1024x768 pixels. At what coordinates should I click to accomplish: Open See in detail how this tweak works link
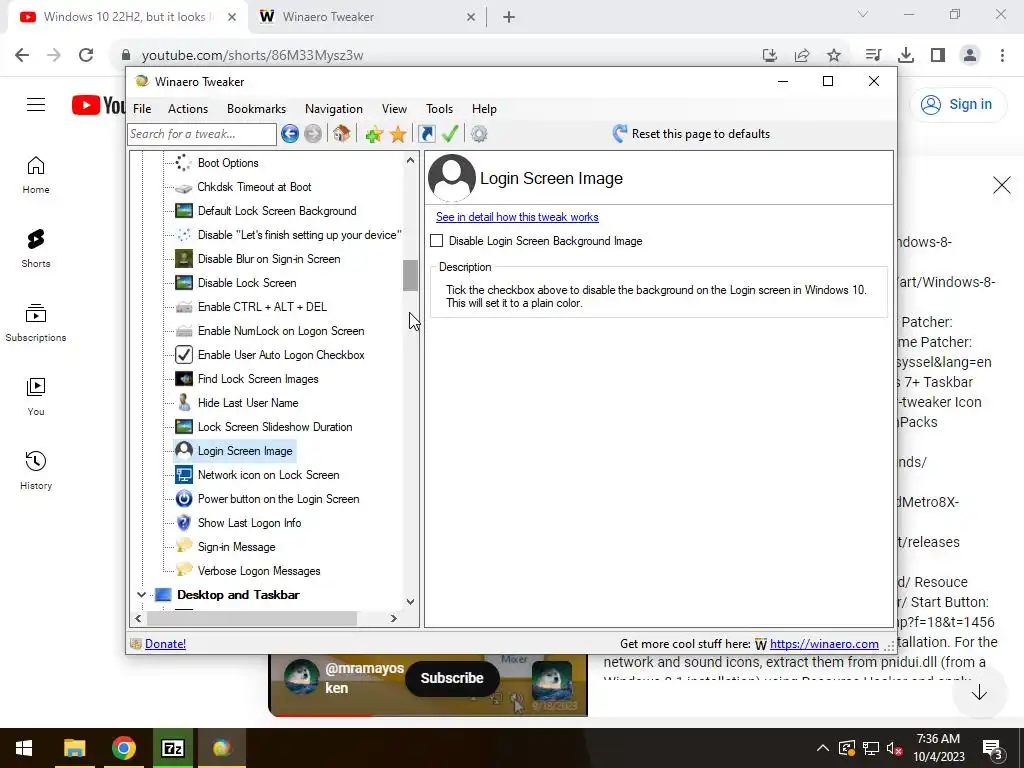pyautogui.click(x=517, y=217)
